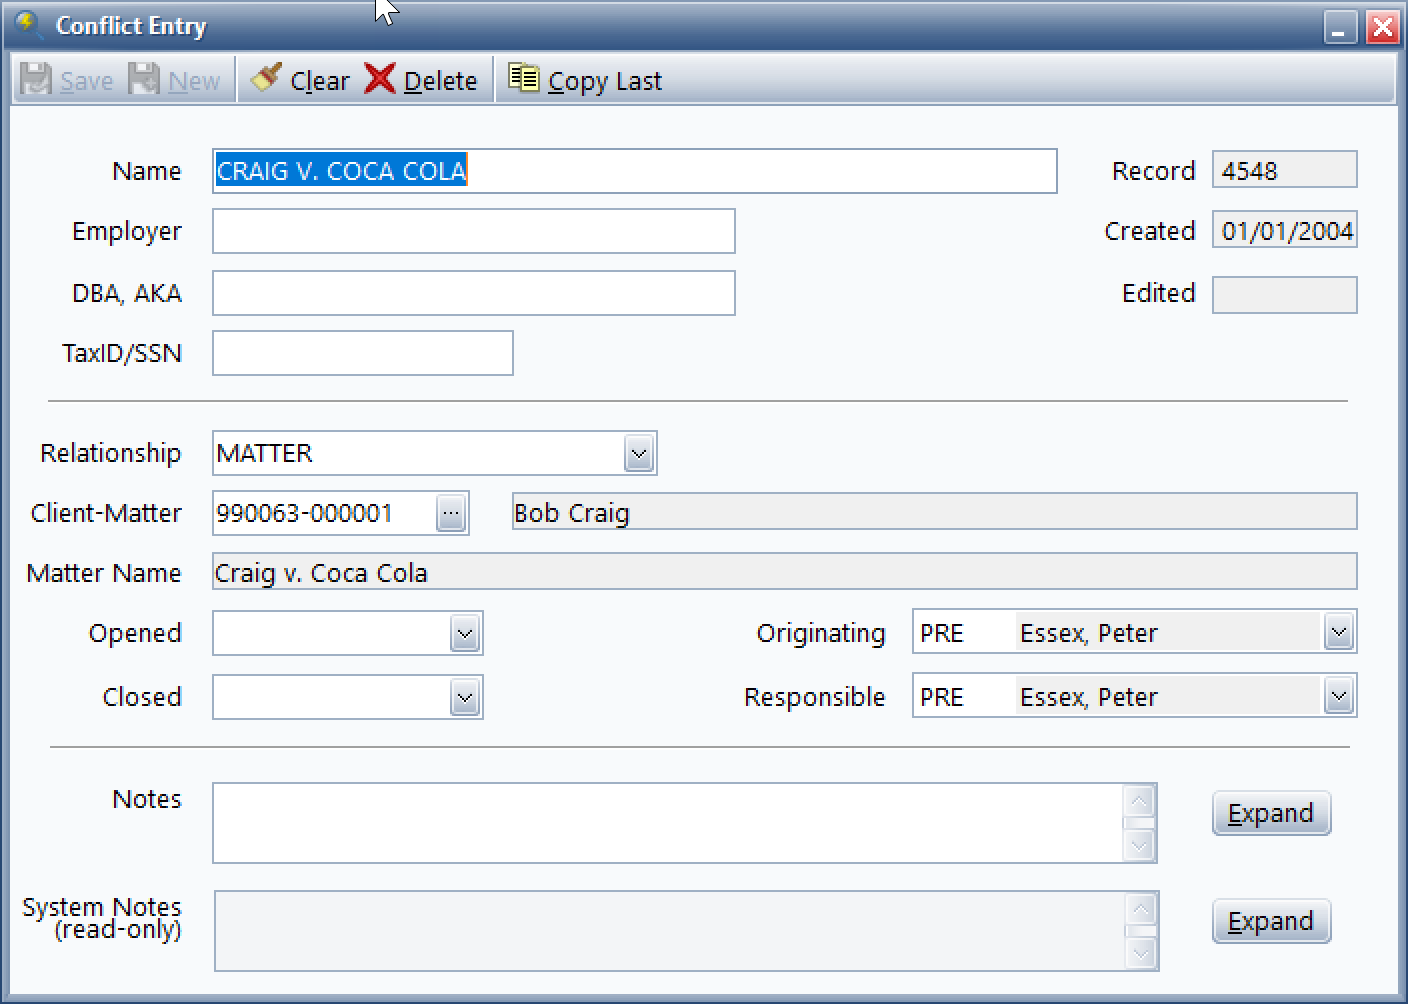Click the Record number field 4548

click(1284, 170)
